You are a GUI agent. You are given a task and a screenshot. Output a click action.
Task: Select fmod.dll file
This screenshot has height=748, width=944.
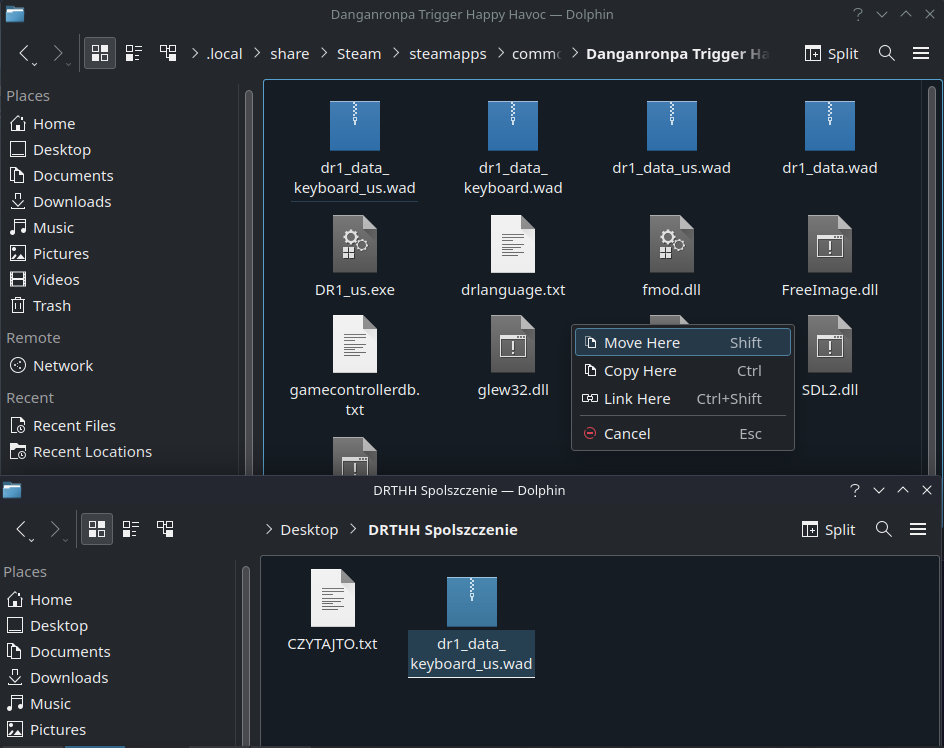point(671,256)
